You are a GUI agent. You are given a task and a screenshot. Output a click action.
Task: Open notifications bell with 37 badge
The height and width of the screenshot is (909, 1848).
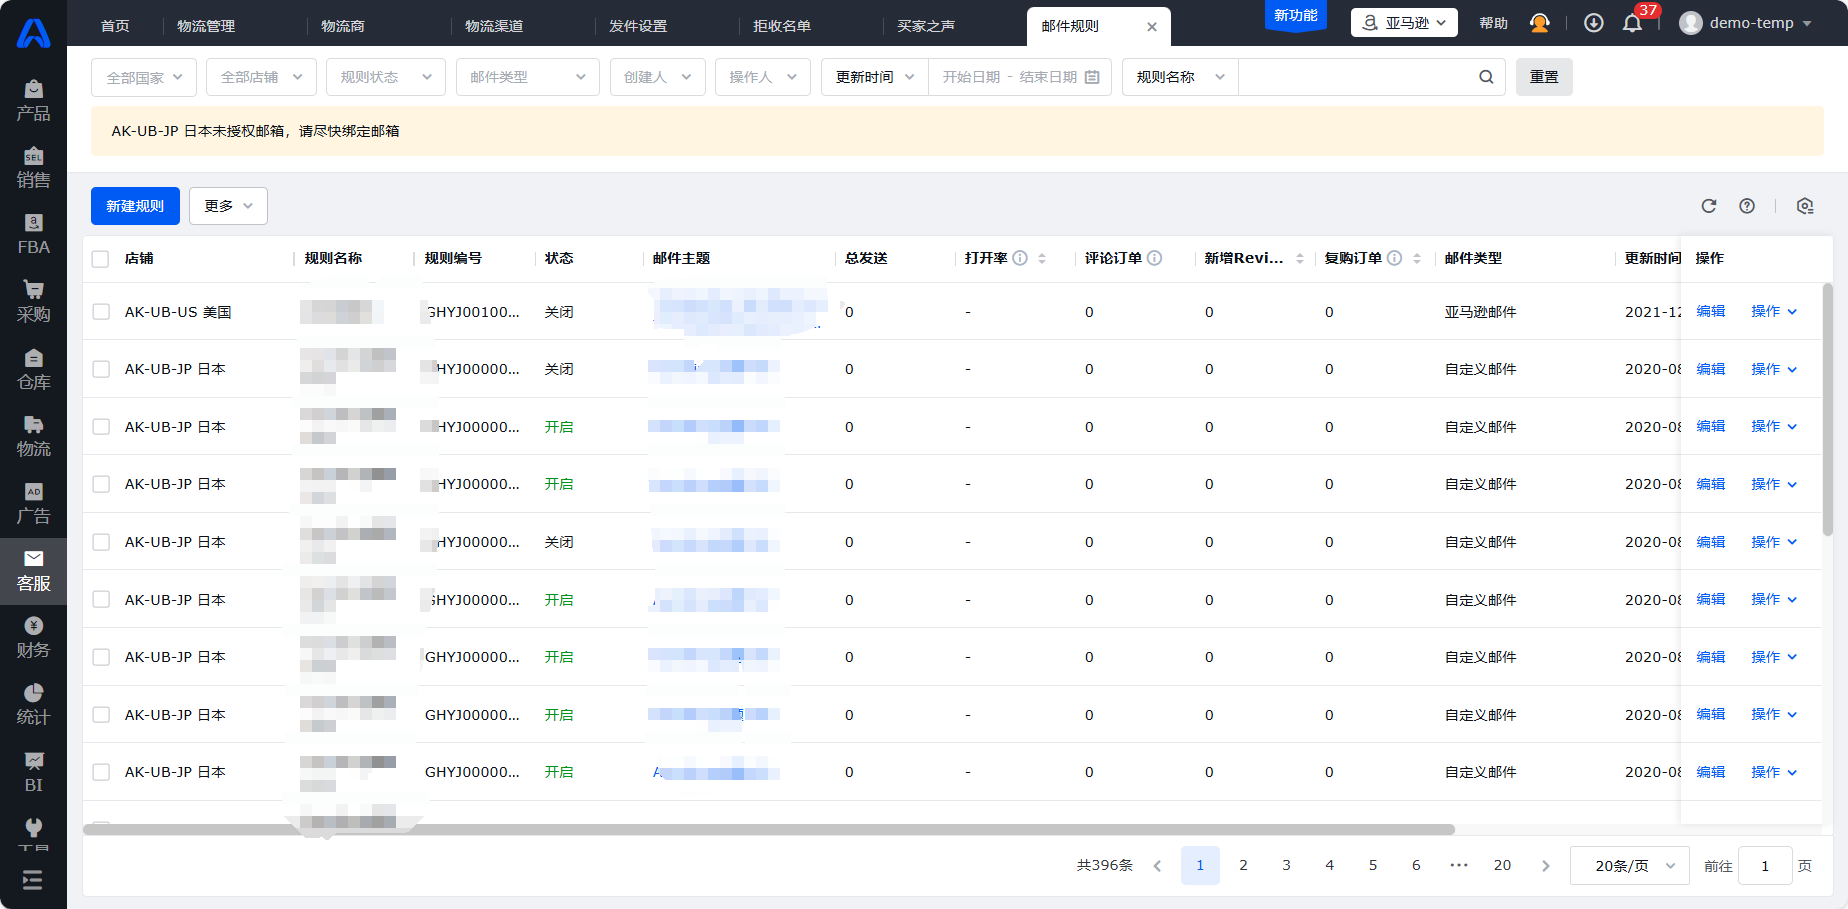pyautogui.click(x=1633, y=23)
